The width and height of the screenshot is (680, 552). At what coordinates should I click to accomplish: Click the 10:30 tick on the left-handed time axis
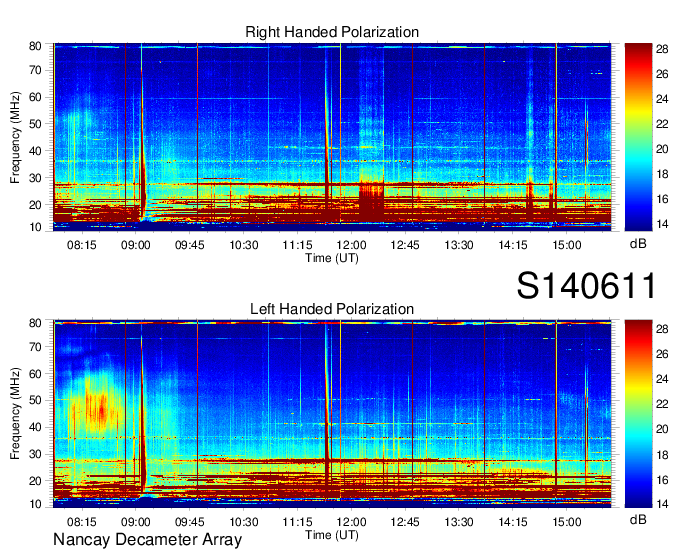[244, 521]
